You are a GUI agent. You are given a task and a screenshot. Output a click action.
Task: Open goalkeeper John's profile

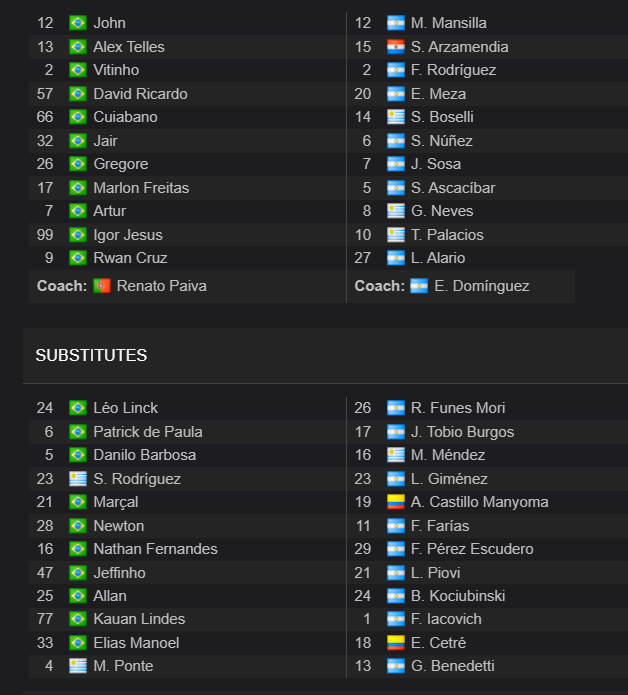point(109,23)
